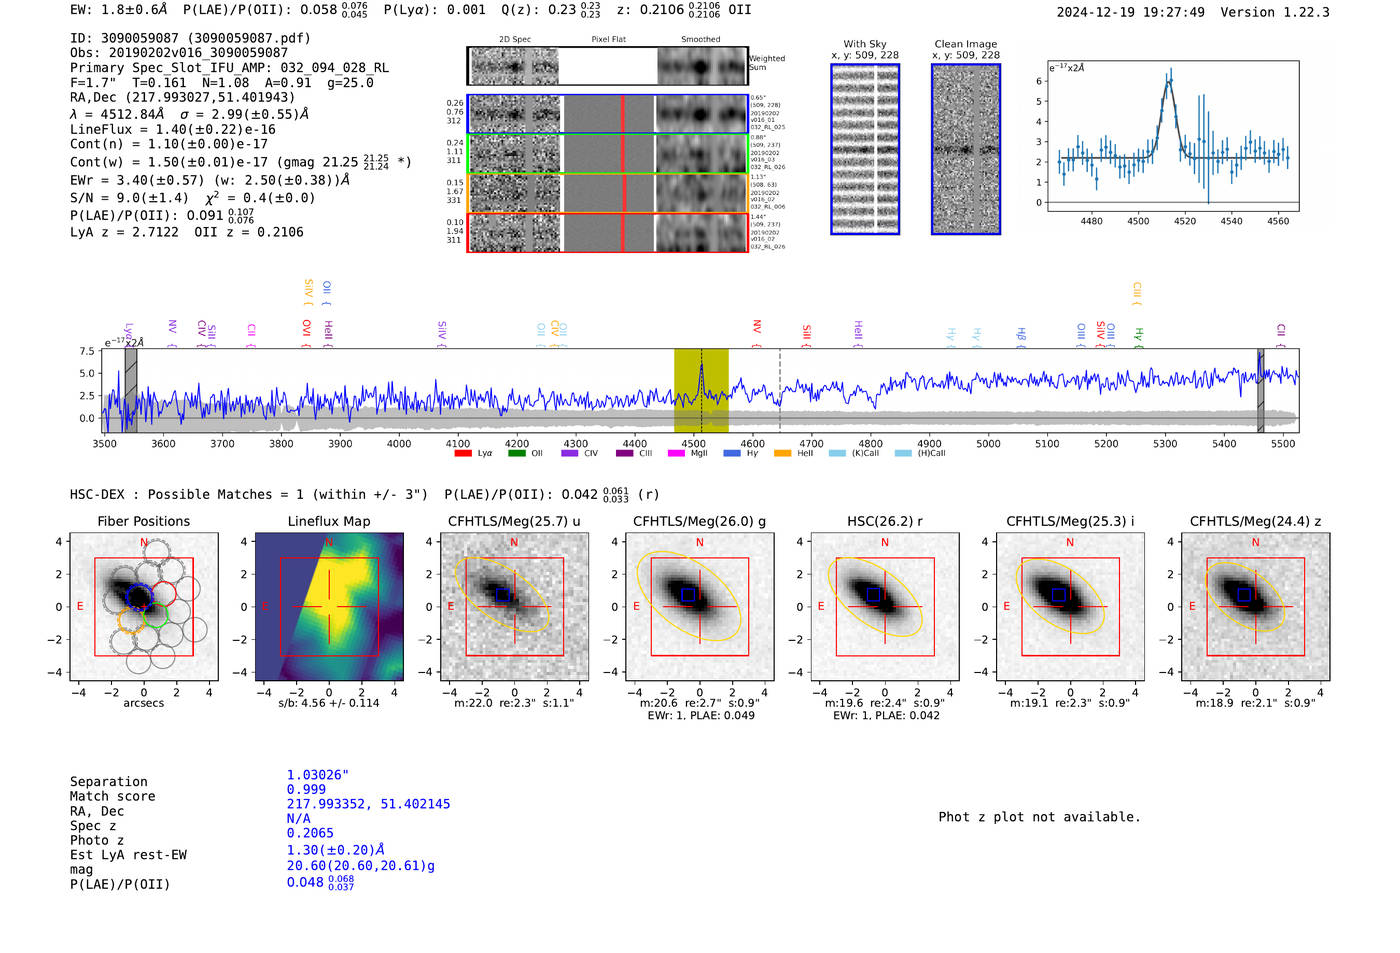Open the With Sky cutout image
The width and height of the screenshot is (1400, 953).
pyautogui.click(x=865, y=149)
